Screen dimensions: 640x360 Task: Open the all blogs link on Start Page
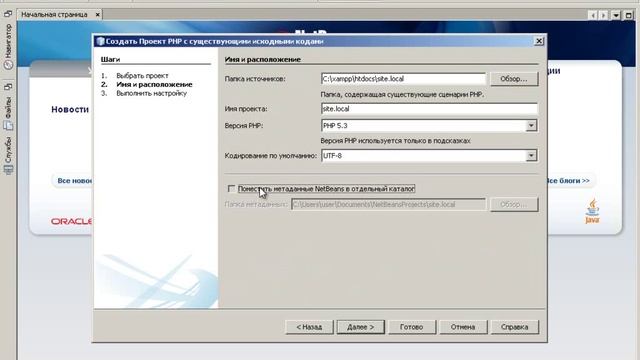coord(568,181)
